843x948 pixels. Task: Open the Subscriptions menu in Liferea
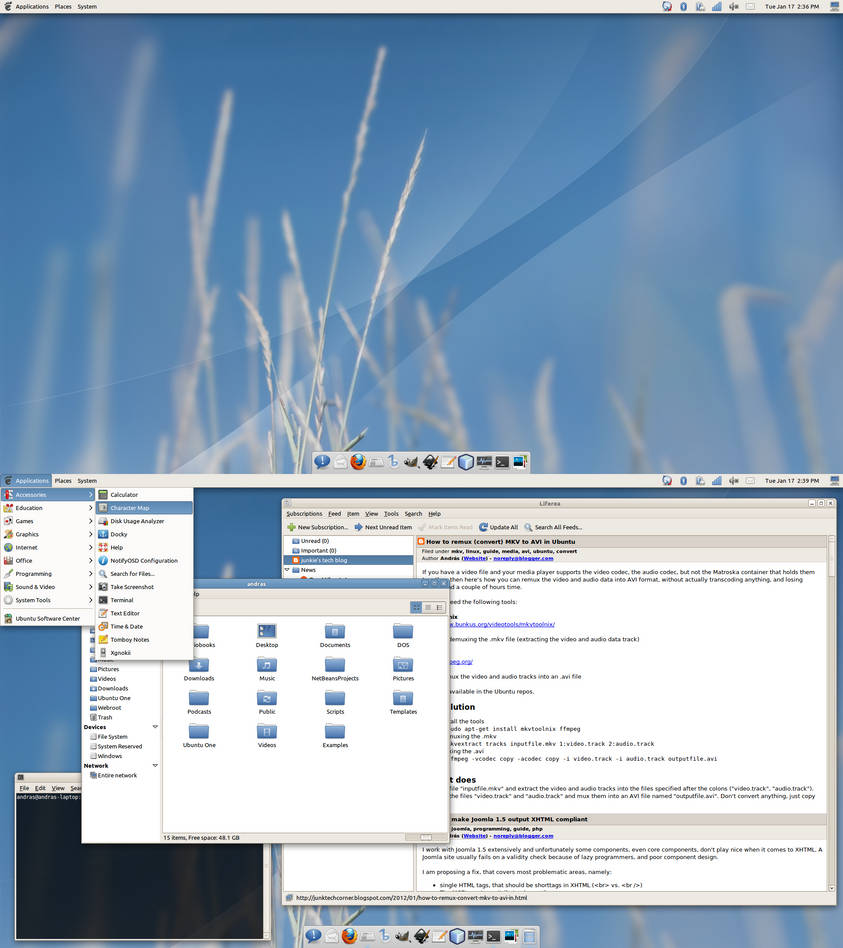click(x=304, y=513)
